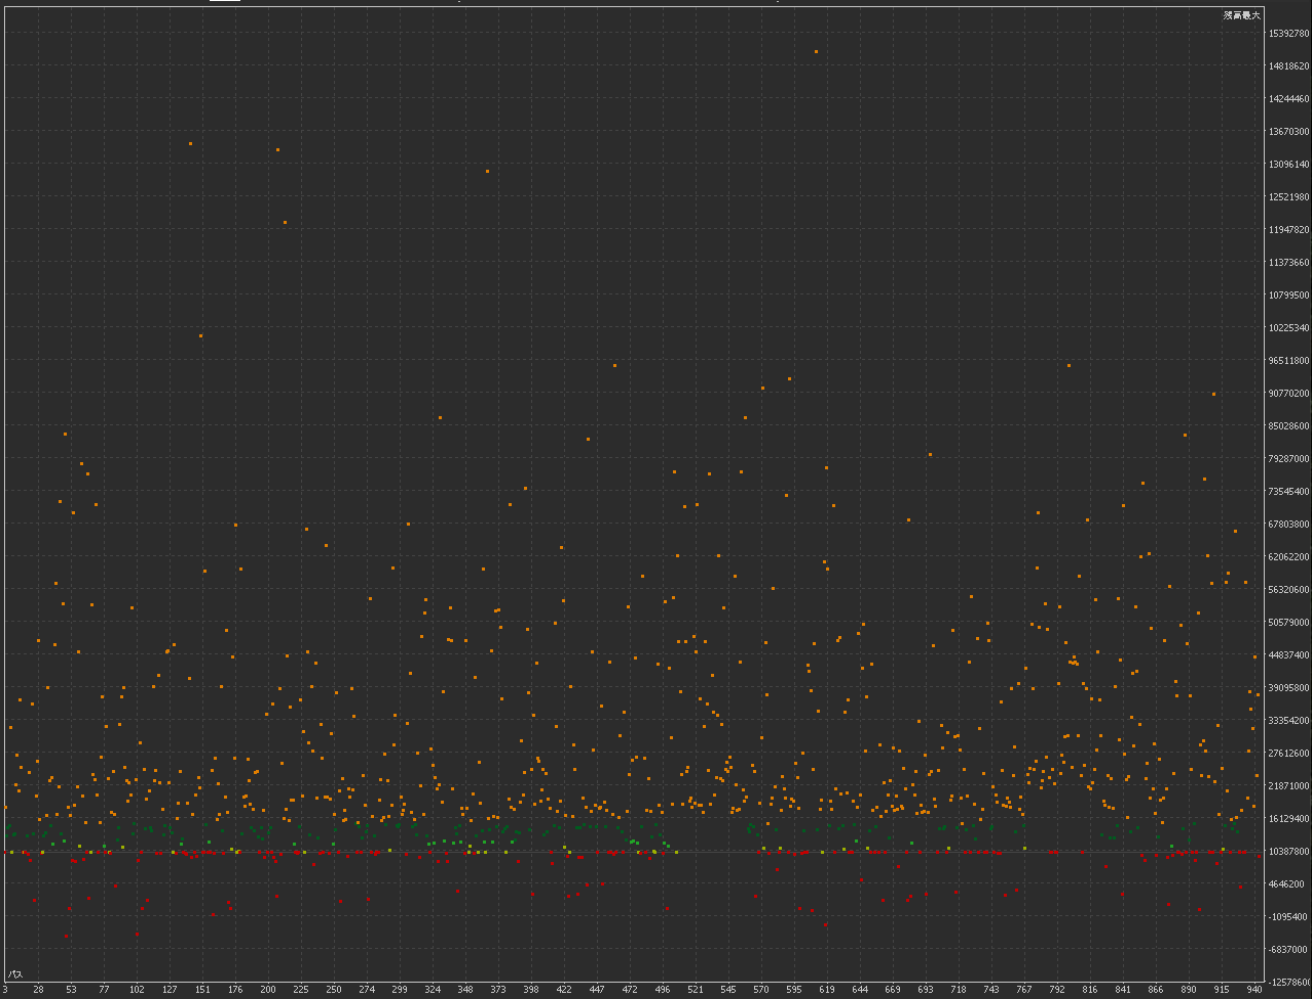The height and width of the screenshot is (999, 1312).
Task: Click x-axis tick label 324
Action: pyautogui.click(x=432, y=989)
